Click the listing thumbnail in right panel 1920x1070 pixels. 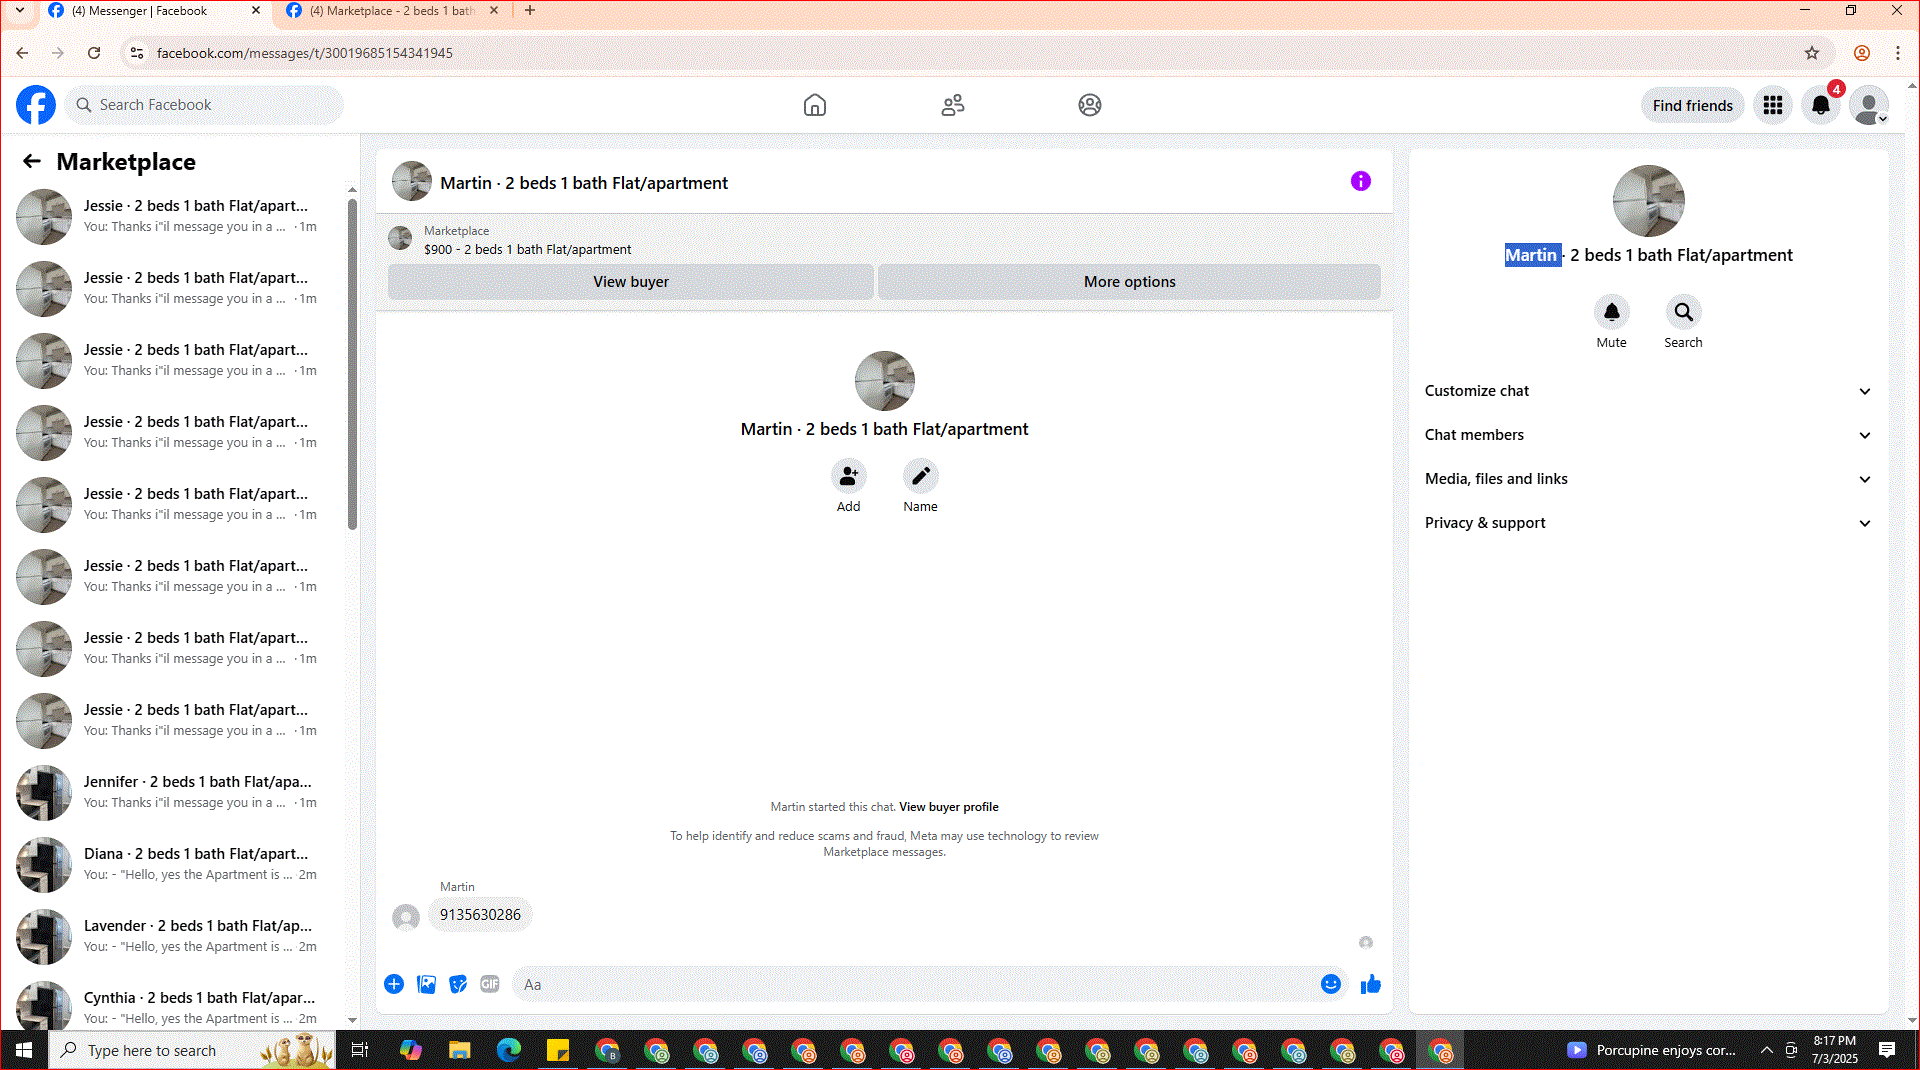click(x=1648, y=201)
